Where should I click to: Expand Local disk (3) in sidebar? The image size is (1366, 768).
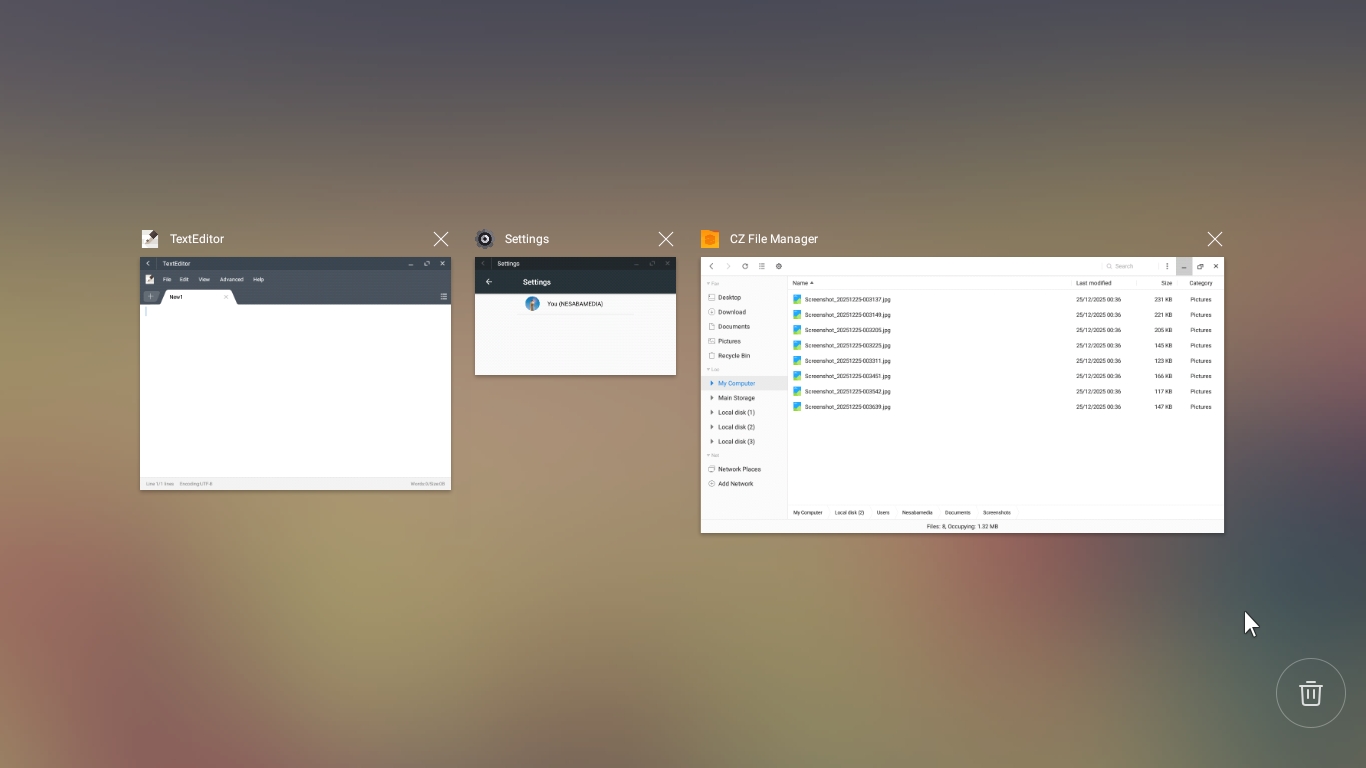pos(712,441)
